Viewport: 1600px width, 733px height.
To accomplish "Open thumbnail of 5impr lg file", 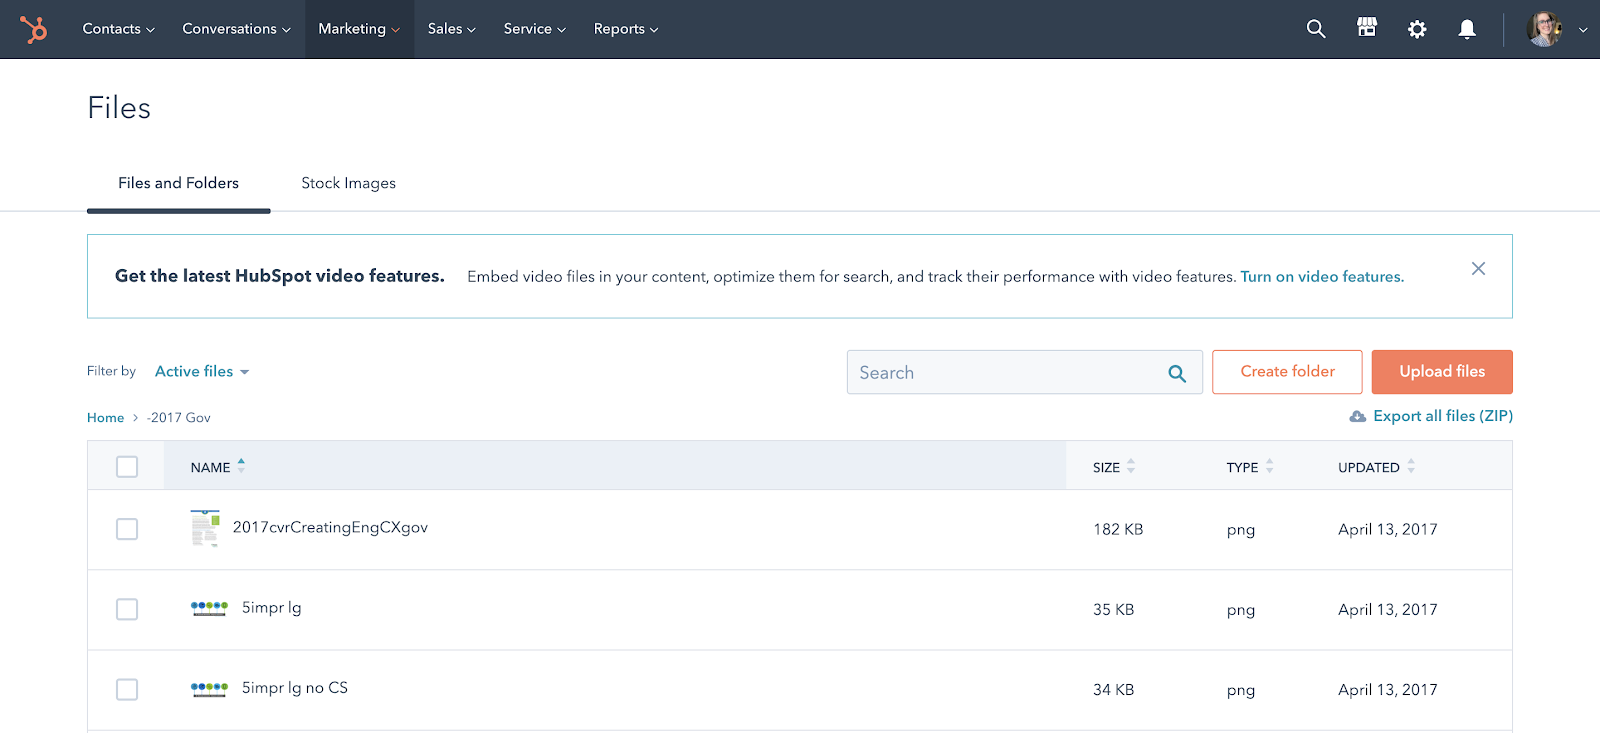I will [x=209, y=608].
